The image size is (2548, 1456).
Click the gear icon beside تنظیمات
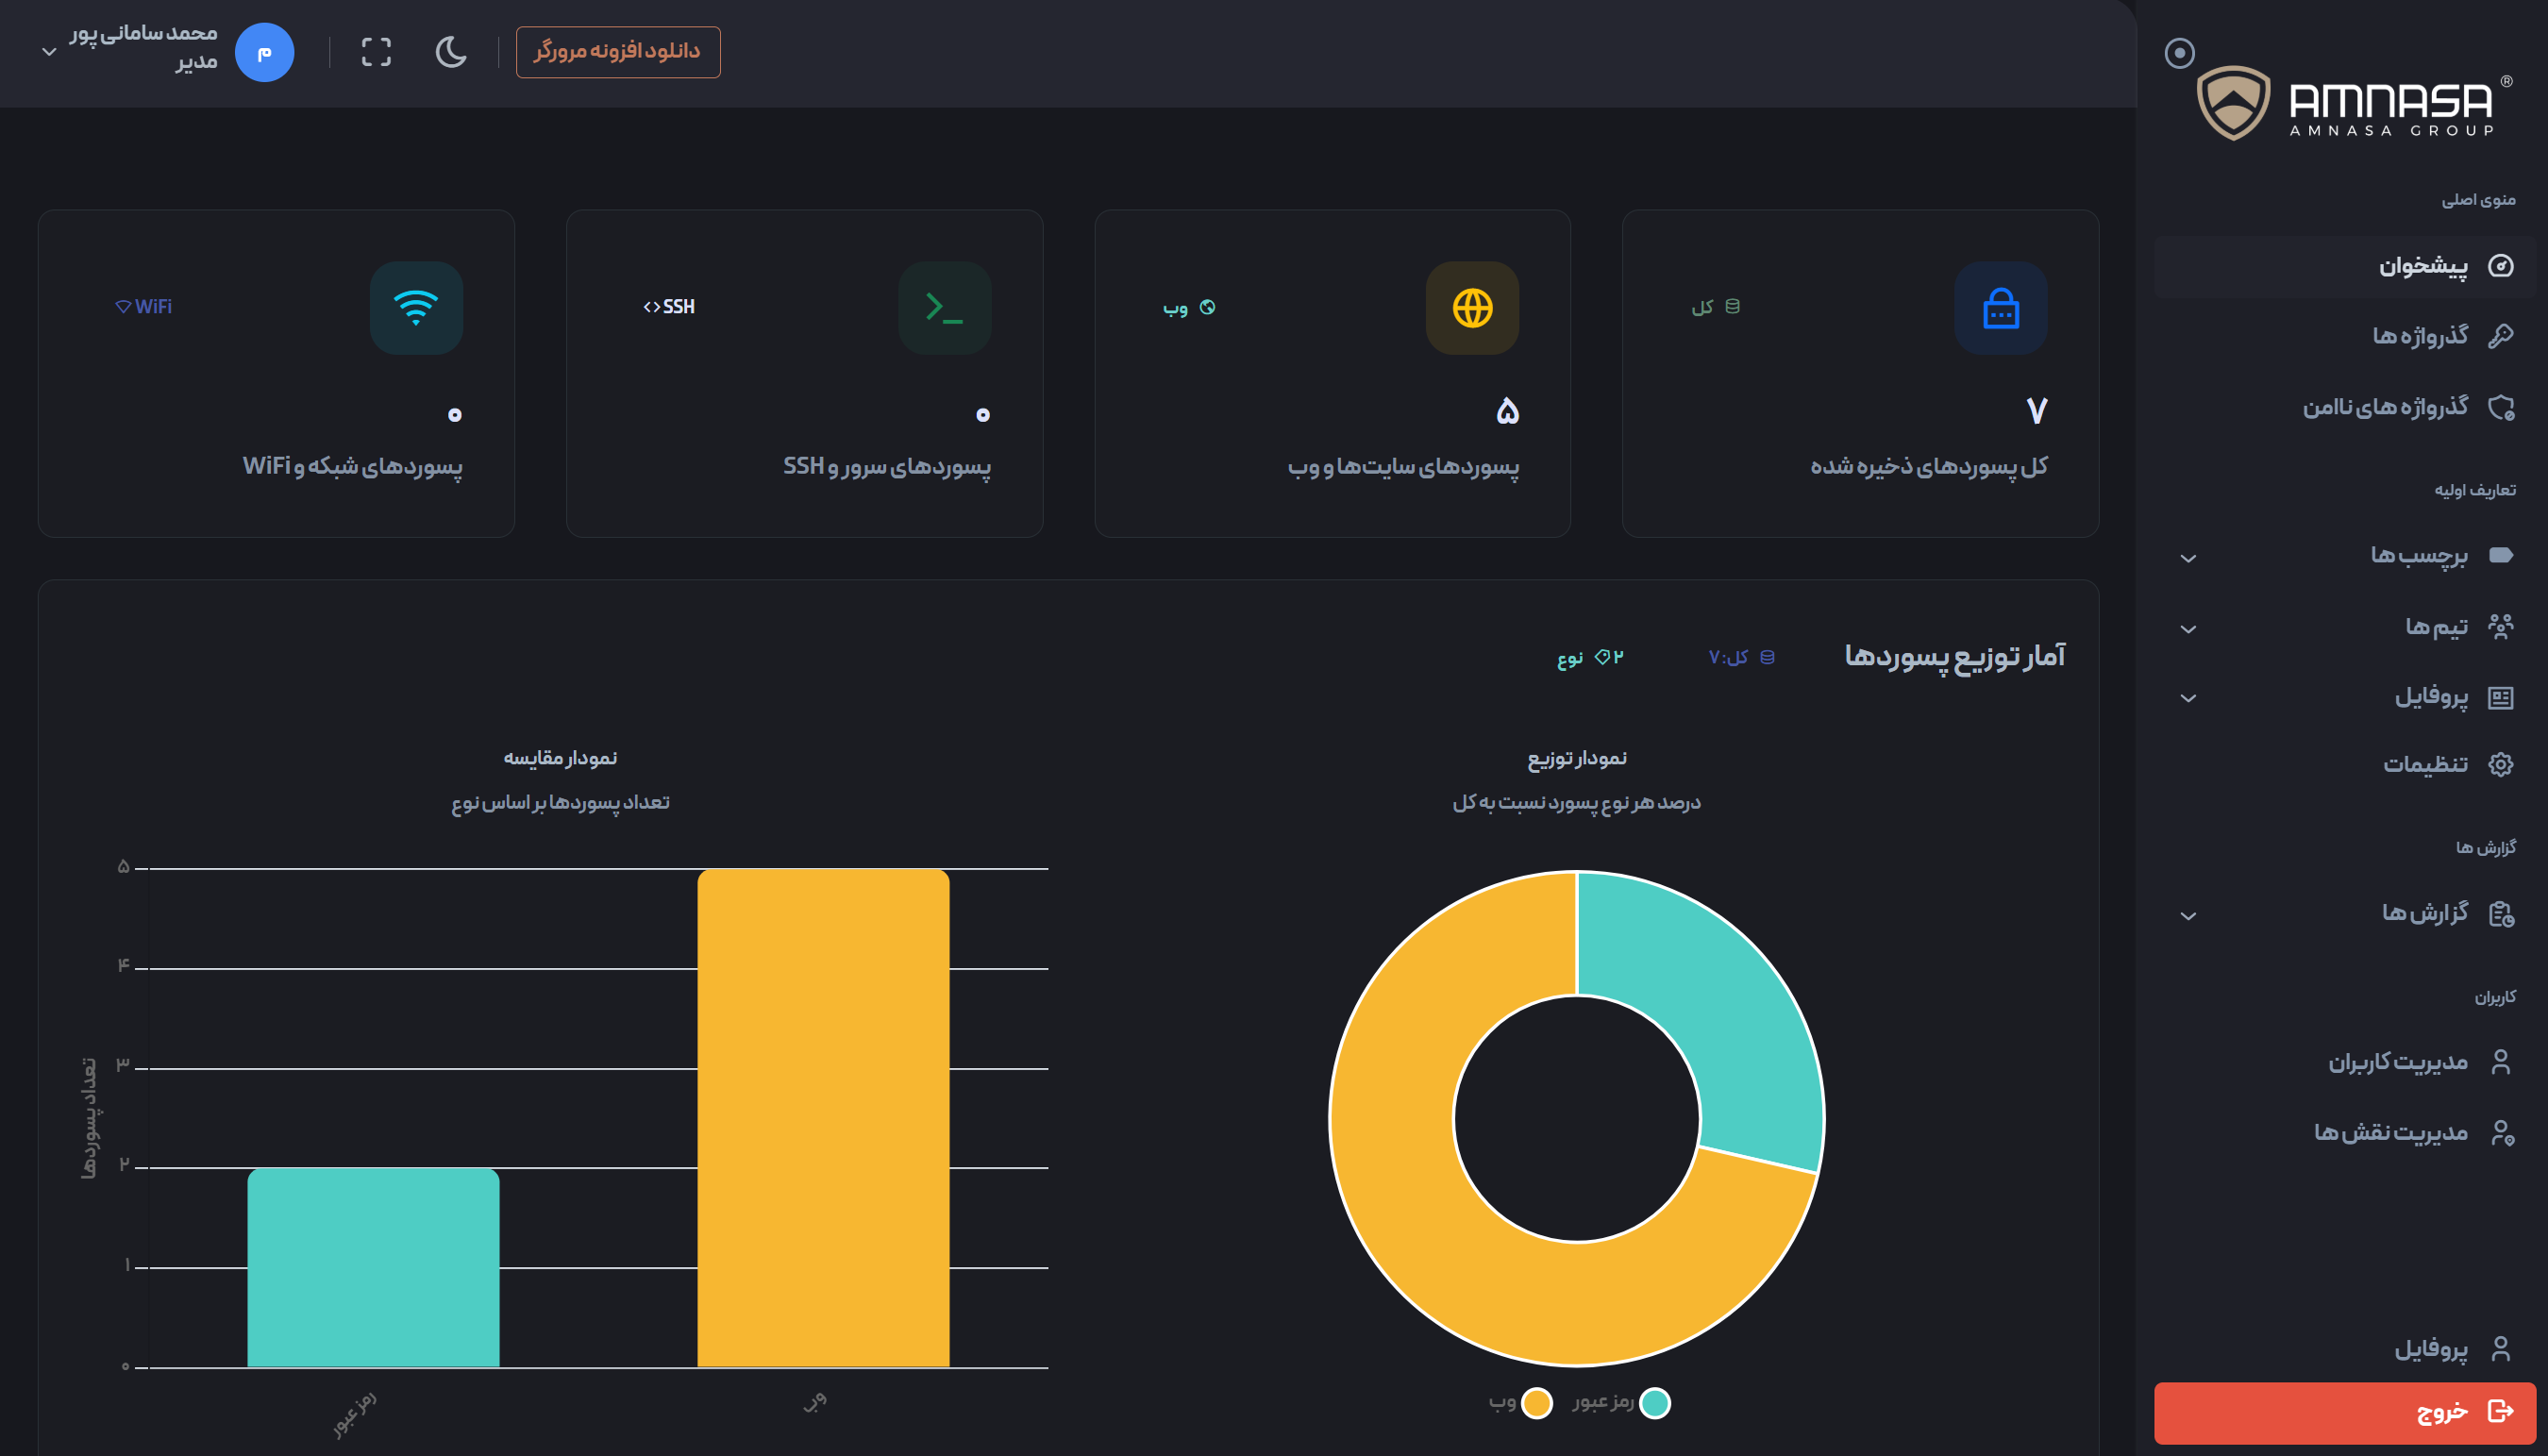pyautogui.click(x=2500, y=765)
